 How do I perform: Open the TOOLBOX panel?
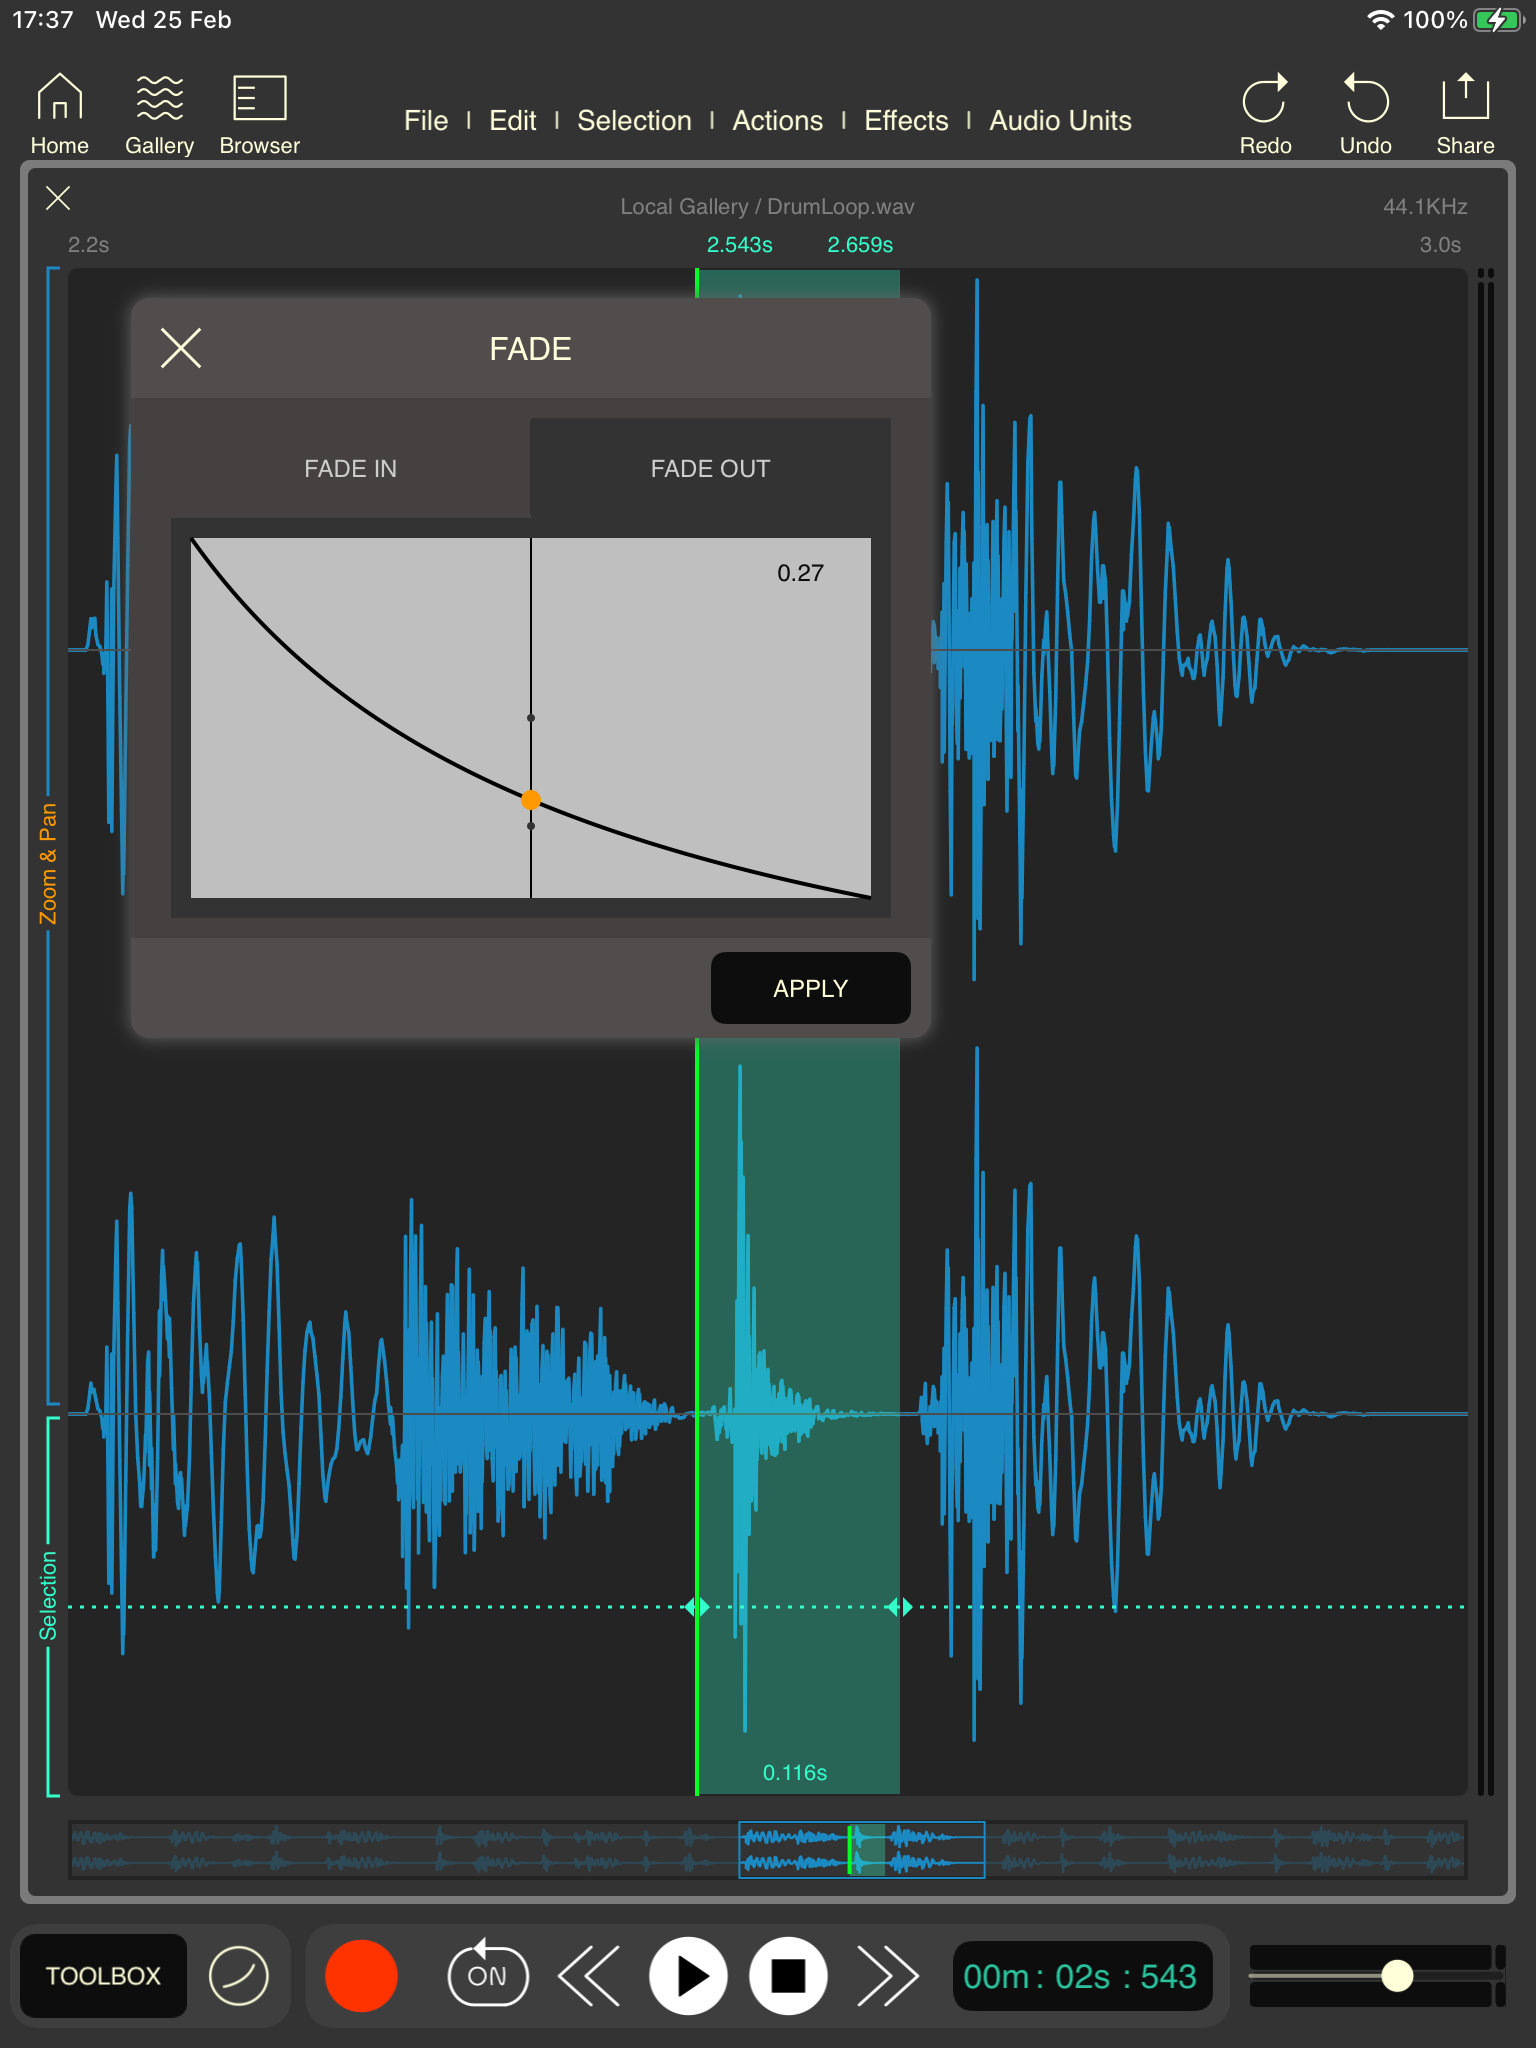point(103,1976)
